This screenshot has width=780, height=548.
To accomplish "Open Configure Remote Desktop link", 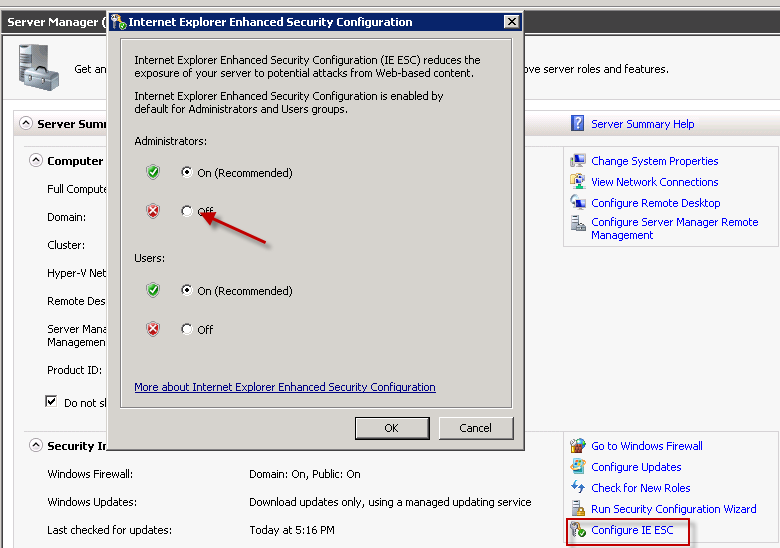I will [x=656, y=203].
